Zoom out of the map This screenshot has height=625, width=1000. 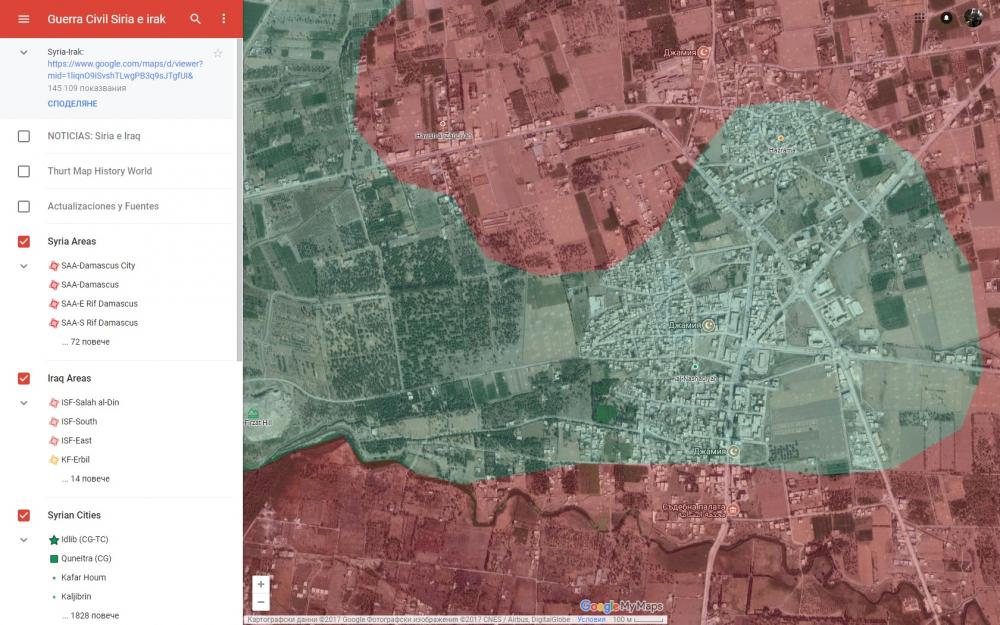261,602
